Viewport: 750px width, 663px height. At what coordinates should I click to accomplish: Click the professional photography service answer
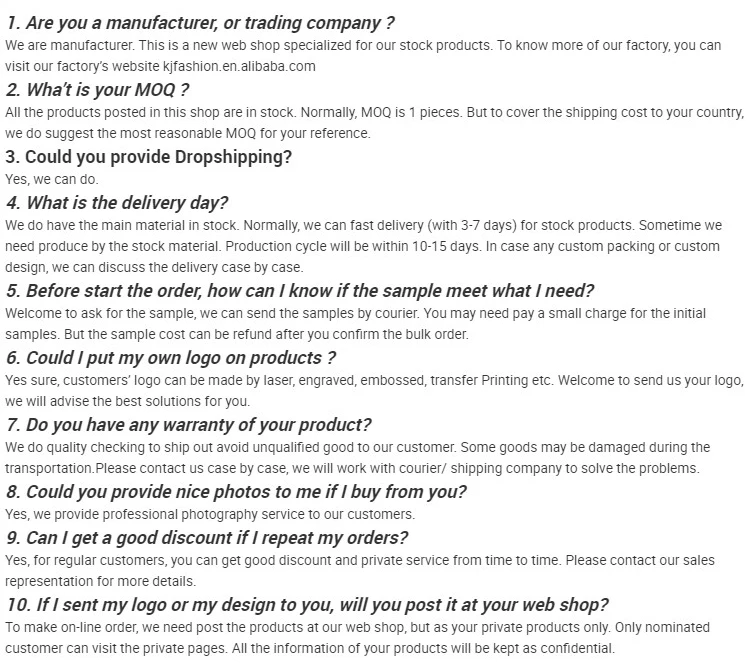209,514
